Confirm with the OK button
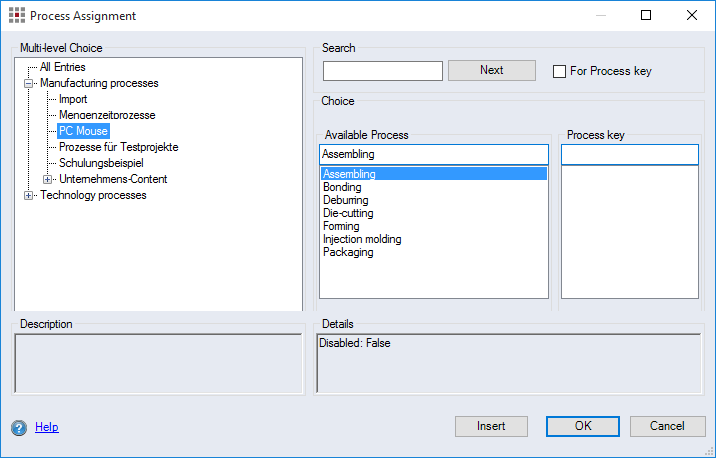The width and height of the screenshot is (716, 458). (x=583, y=426)
